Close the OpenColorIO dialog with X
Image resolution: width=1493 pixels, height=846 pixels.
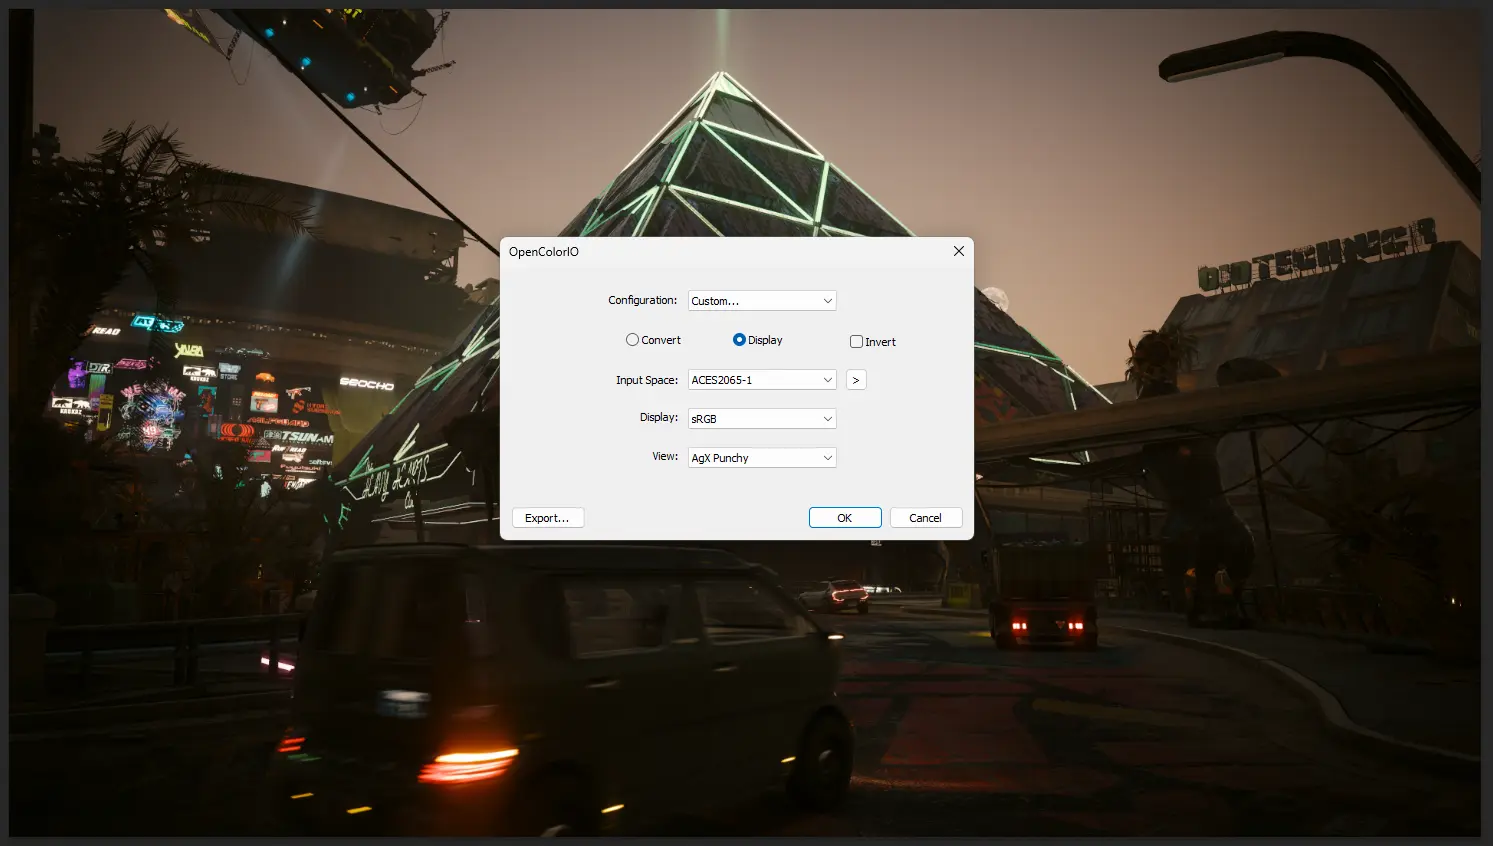[959, 251]
